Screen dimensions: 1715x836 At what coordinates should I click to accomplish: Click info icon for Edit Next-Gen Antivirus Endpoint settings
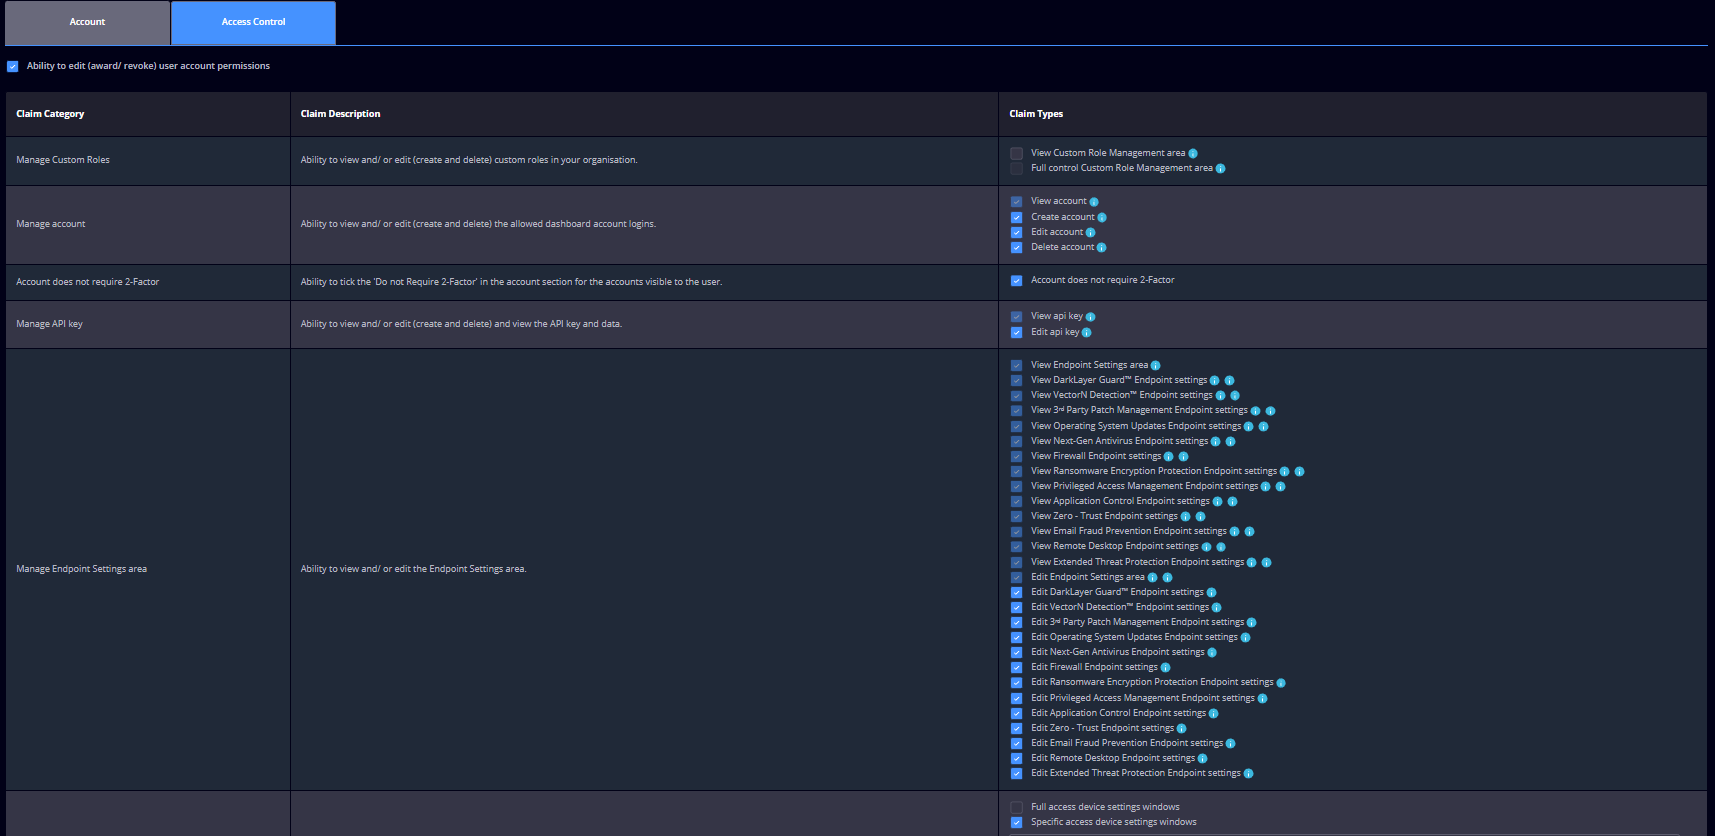[1212, 653]
